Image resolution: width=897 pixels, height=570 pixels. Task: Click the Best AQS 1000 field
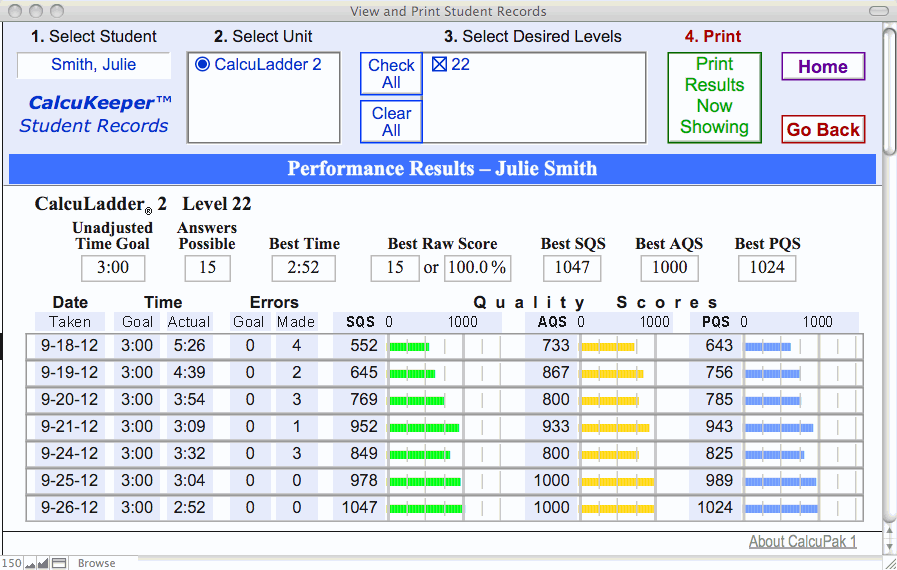[x=669, y=268]
